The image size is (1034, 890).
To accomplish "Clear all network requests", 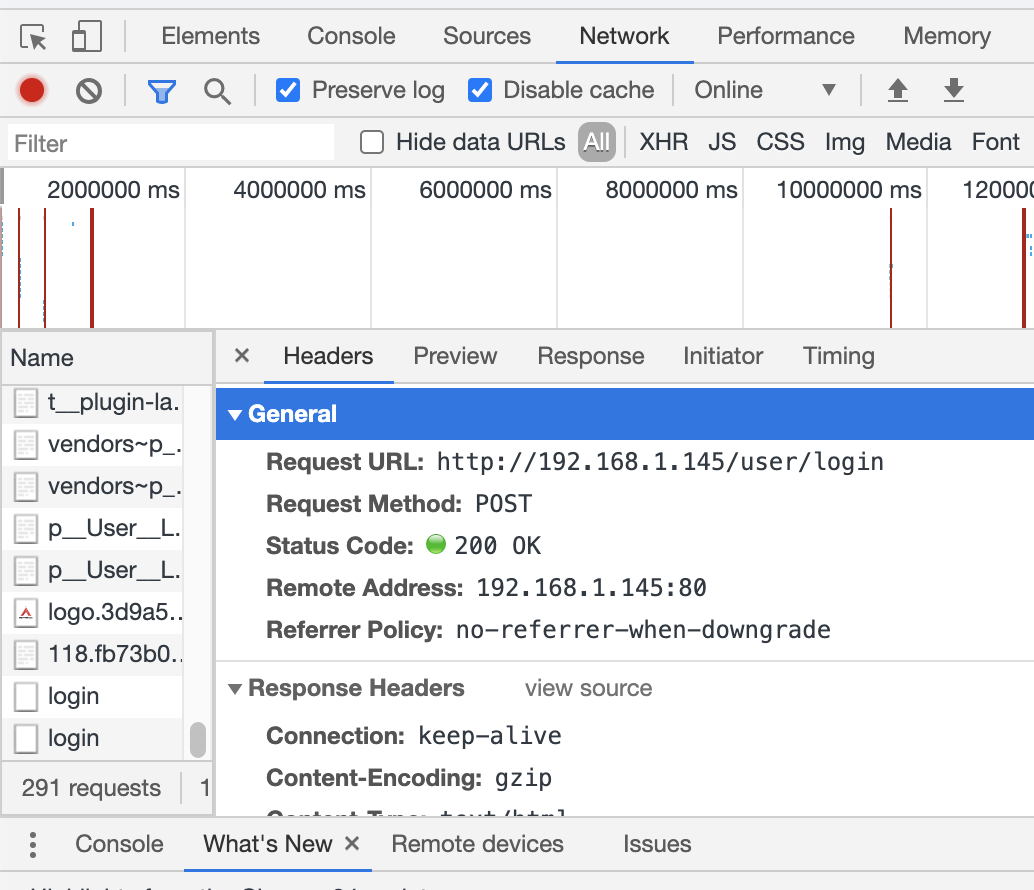I will click(x=88, y=90).
